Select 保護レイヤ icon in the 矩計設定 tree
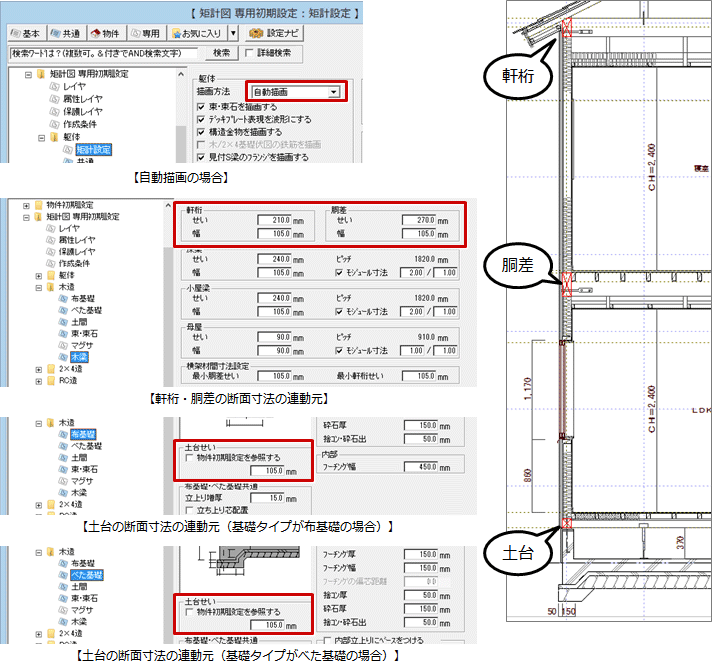Viewport: 712px width, 671px height. click(x=54, y=112)
